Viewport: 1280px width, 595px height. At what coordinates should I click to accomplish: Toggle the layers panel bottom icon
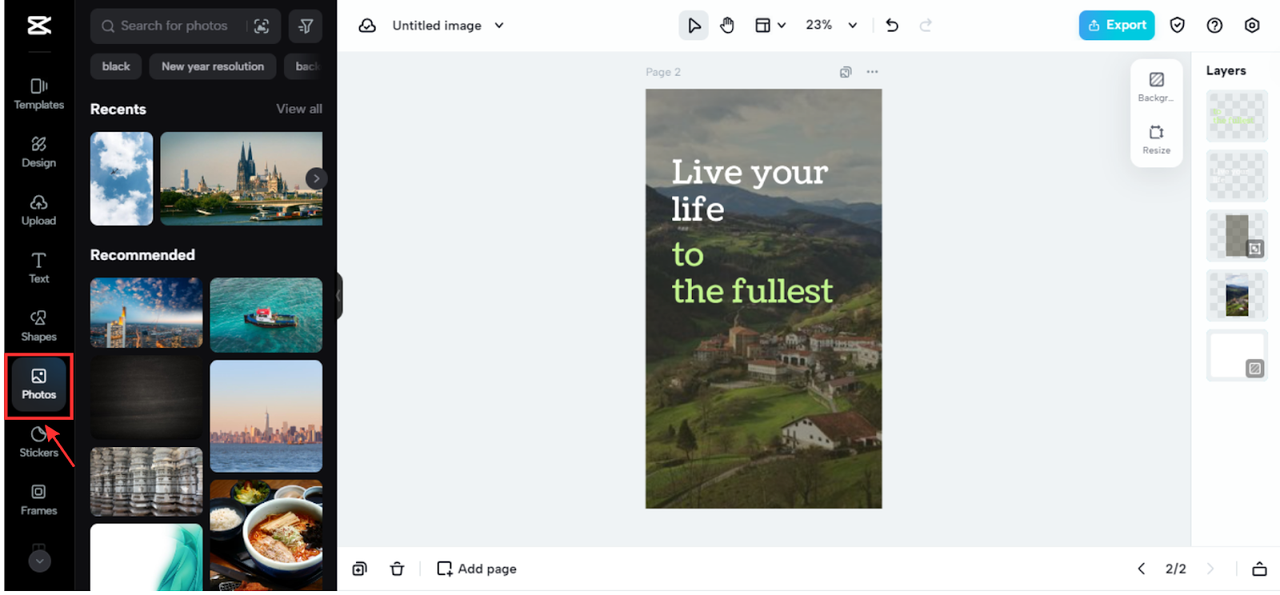tap(1259, 569)
